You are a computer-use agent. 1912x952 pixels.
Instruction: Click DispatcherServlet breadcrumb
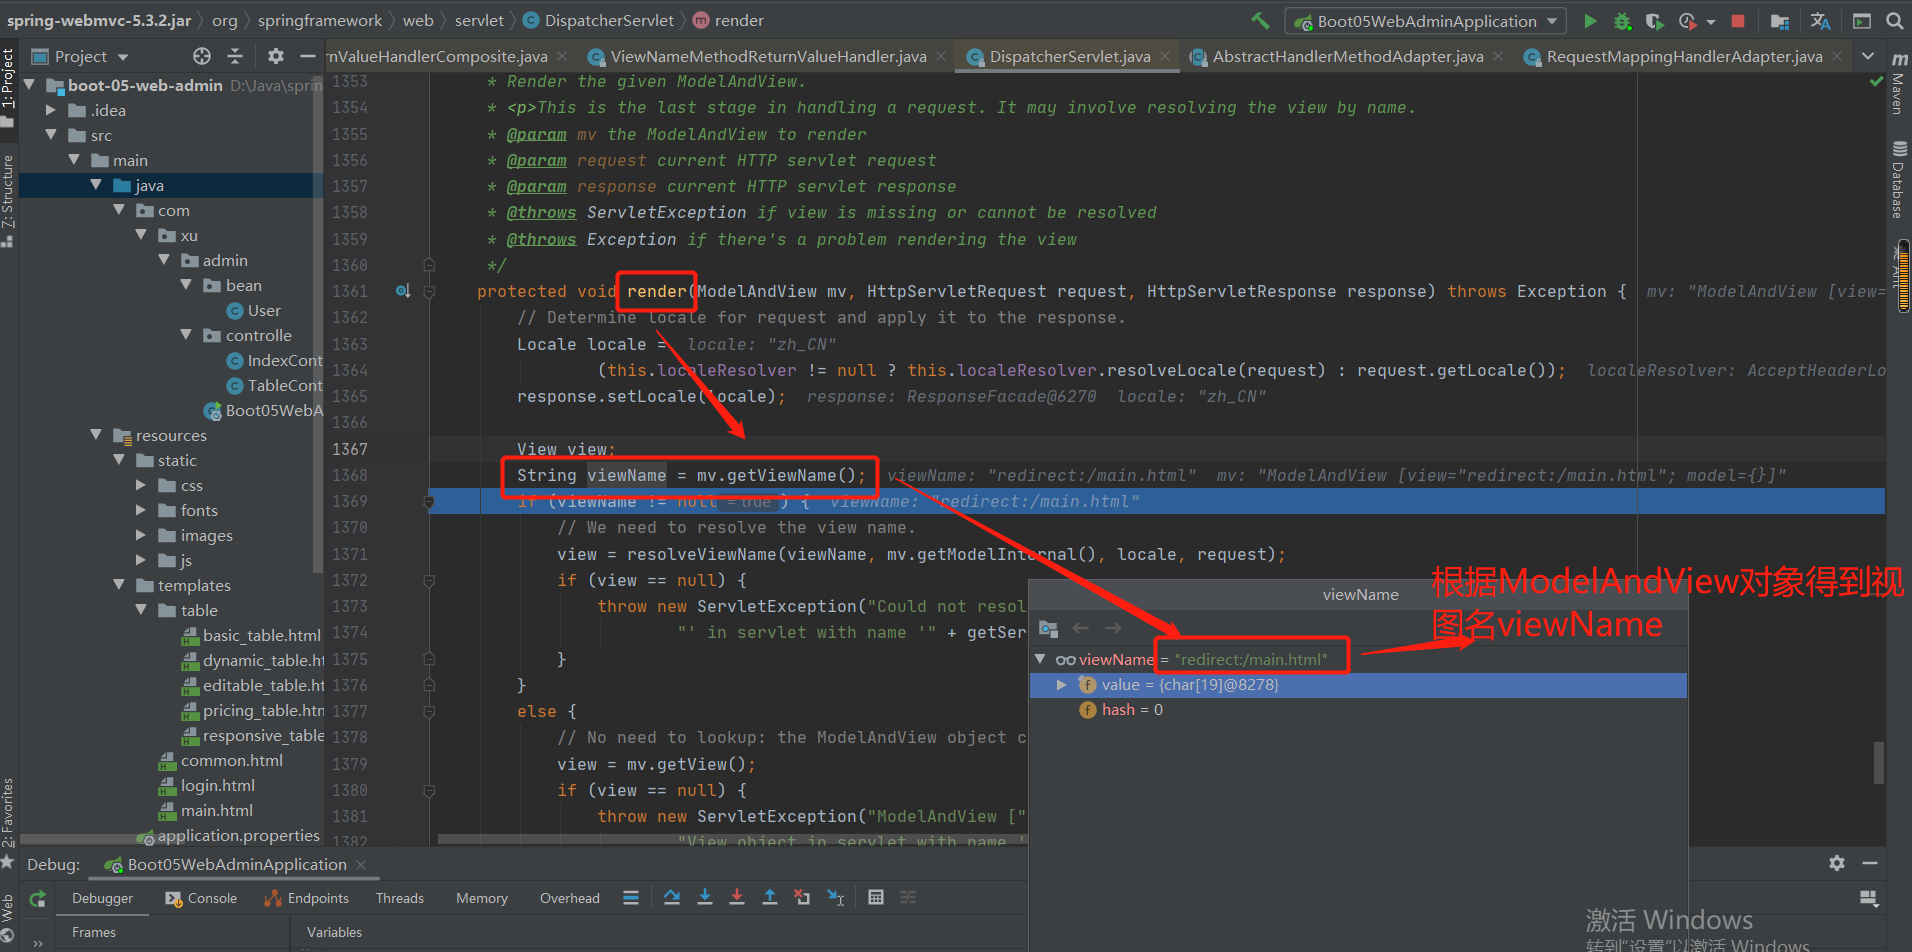[599, 20]
